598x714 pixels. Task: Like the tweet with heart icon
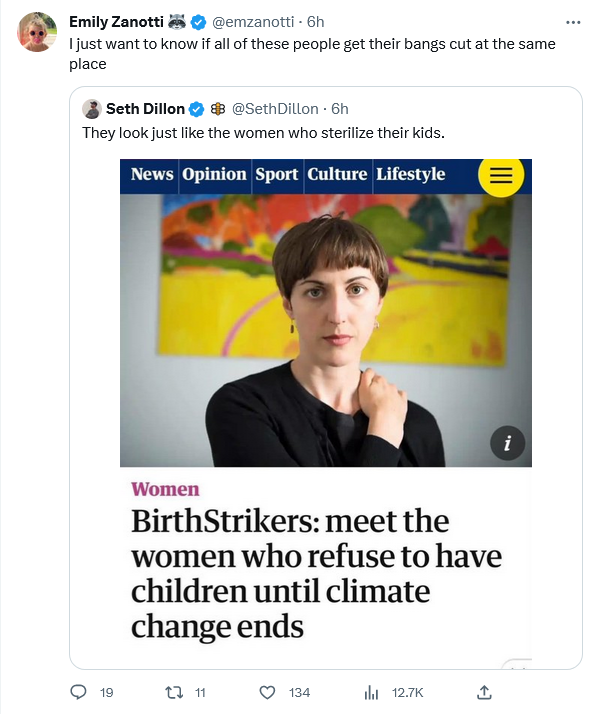pos(267,693)
